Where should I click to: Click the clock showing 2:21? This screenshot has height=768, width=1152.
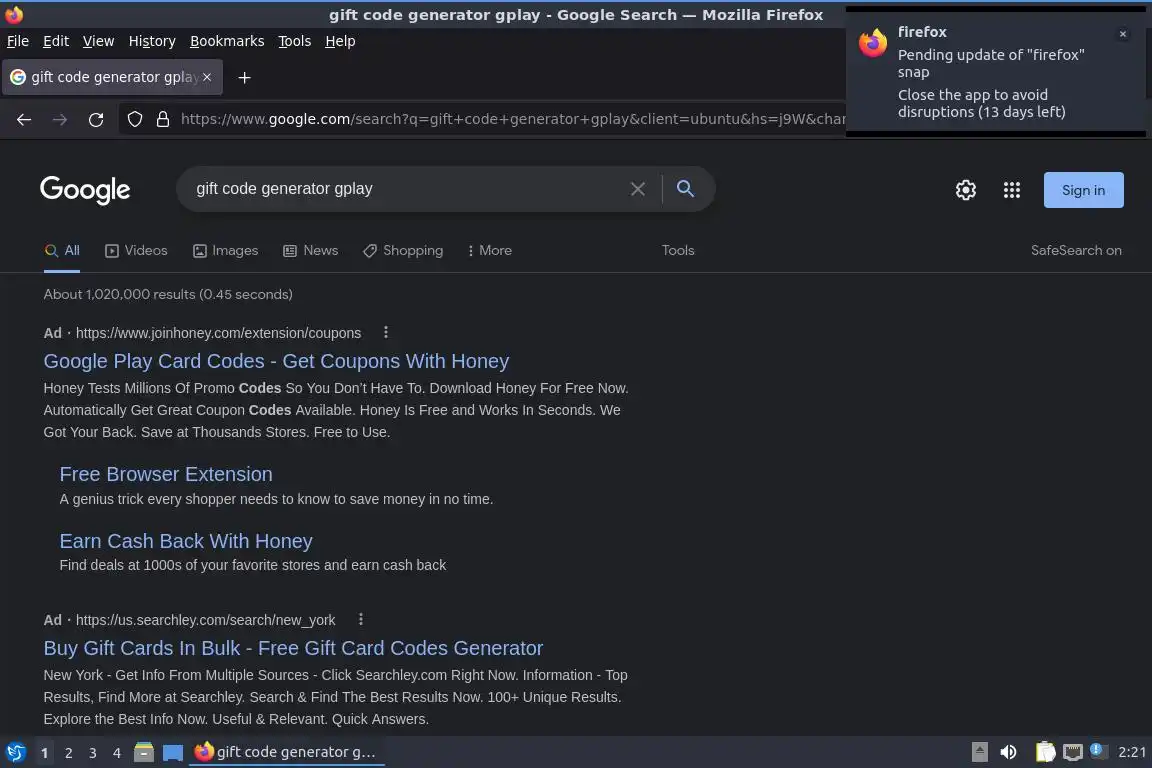(1132, 752)
